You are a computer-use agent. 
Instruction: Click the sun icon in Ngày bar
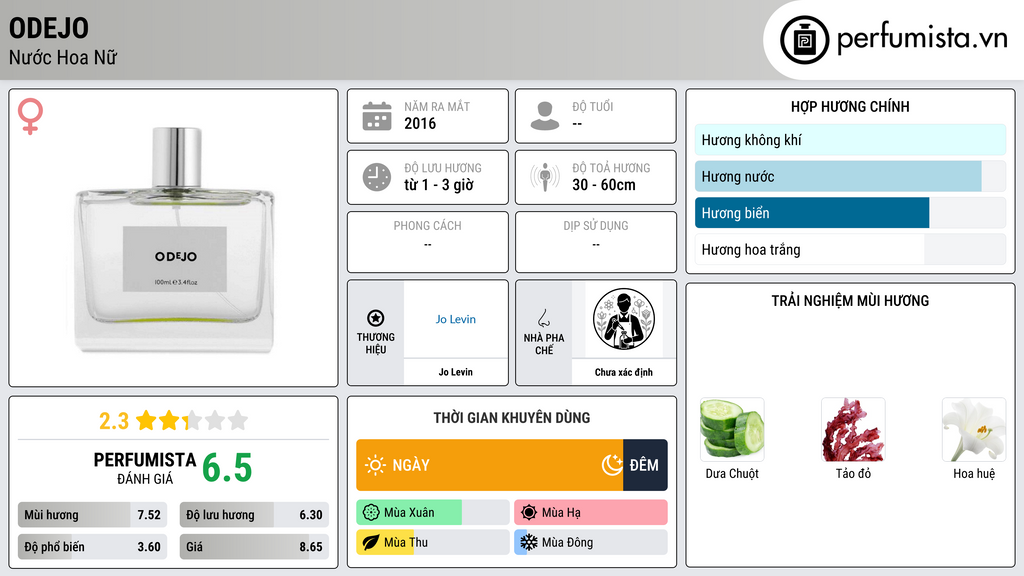point(375,465)
